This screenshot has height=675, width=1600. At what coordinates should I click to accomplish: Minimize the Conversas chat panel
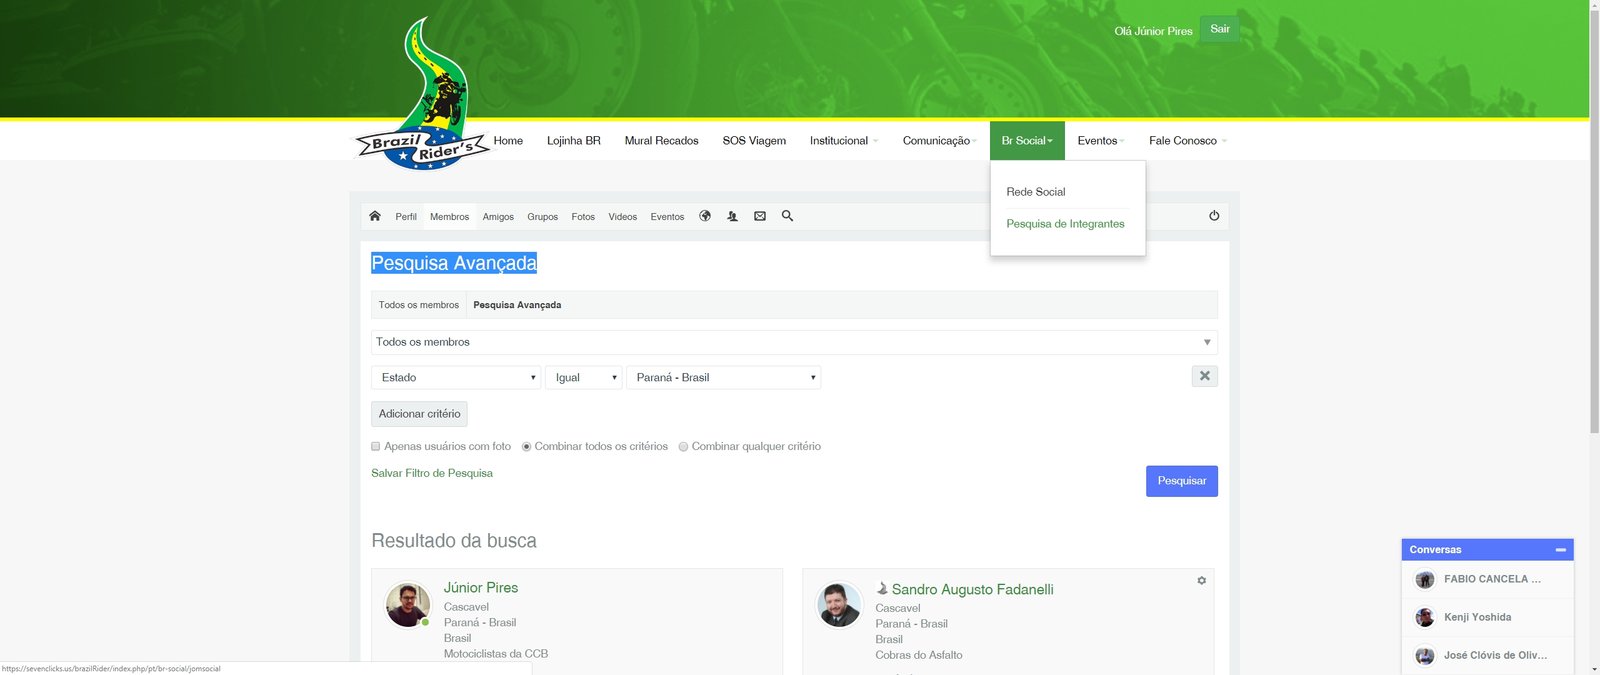(1560, 550)
